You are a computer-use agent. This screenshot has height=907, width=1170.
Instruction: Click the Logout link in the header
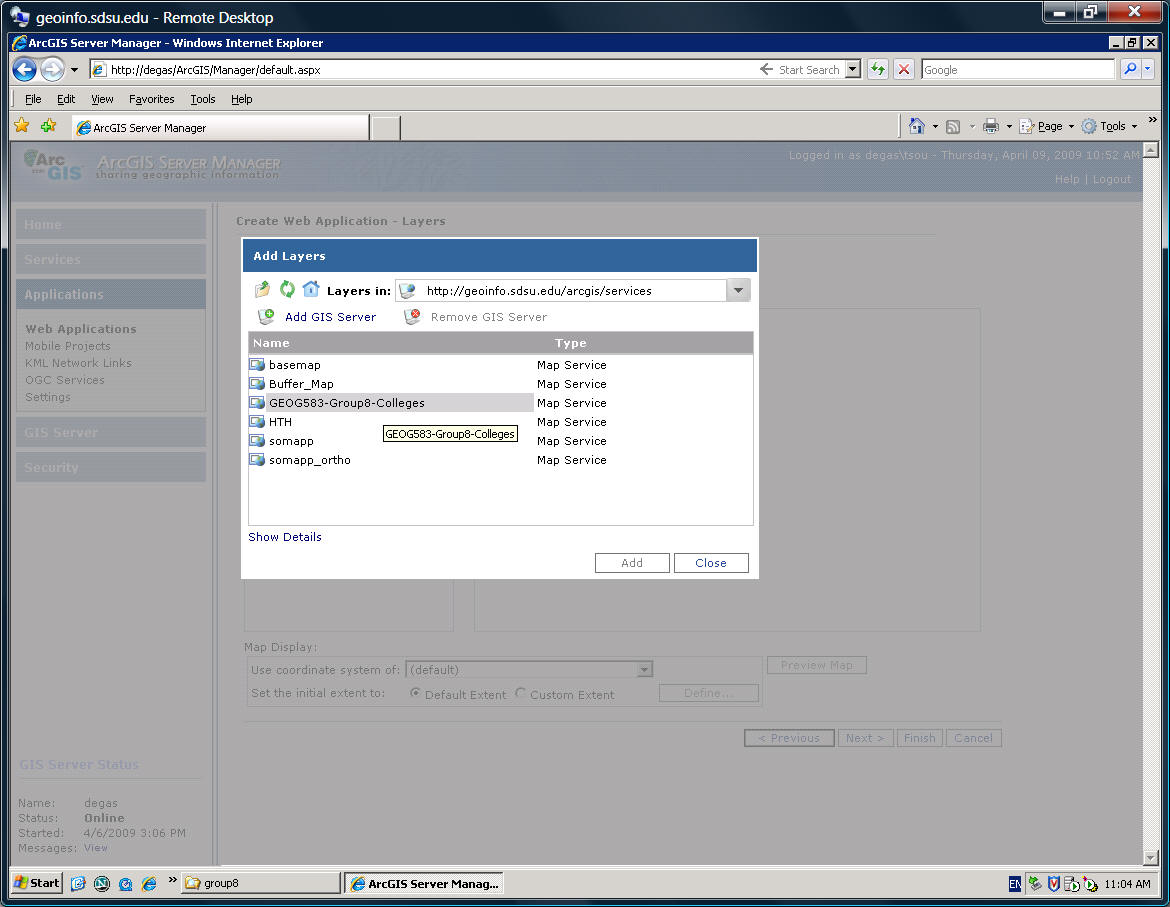[1112, 179]
